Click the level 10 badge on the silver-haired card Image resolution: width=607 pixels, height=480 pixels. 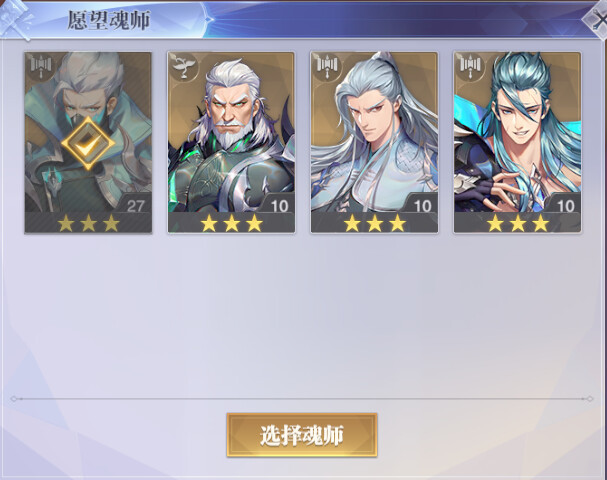coord(422,206)
